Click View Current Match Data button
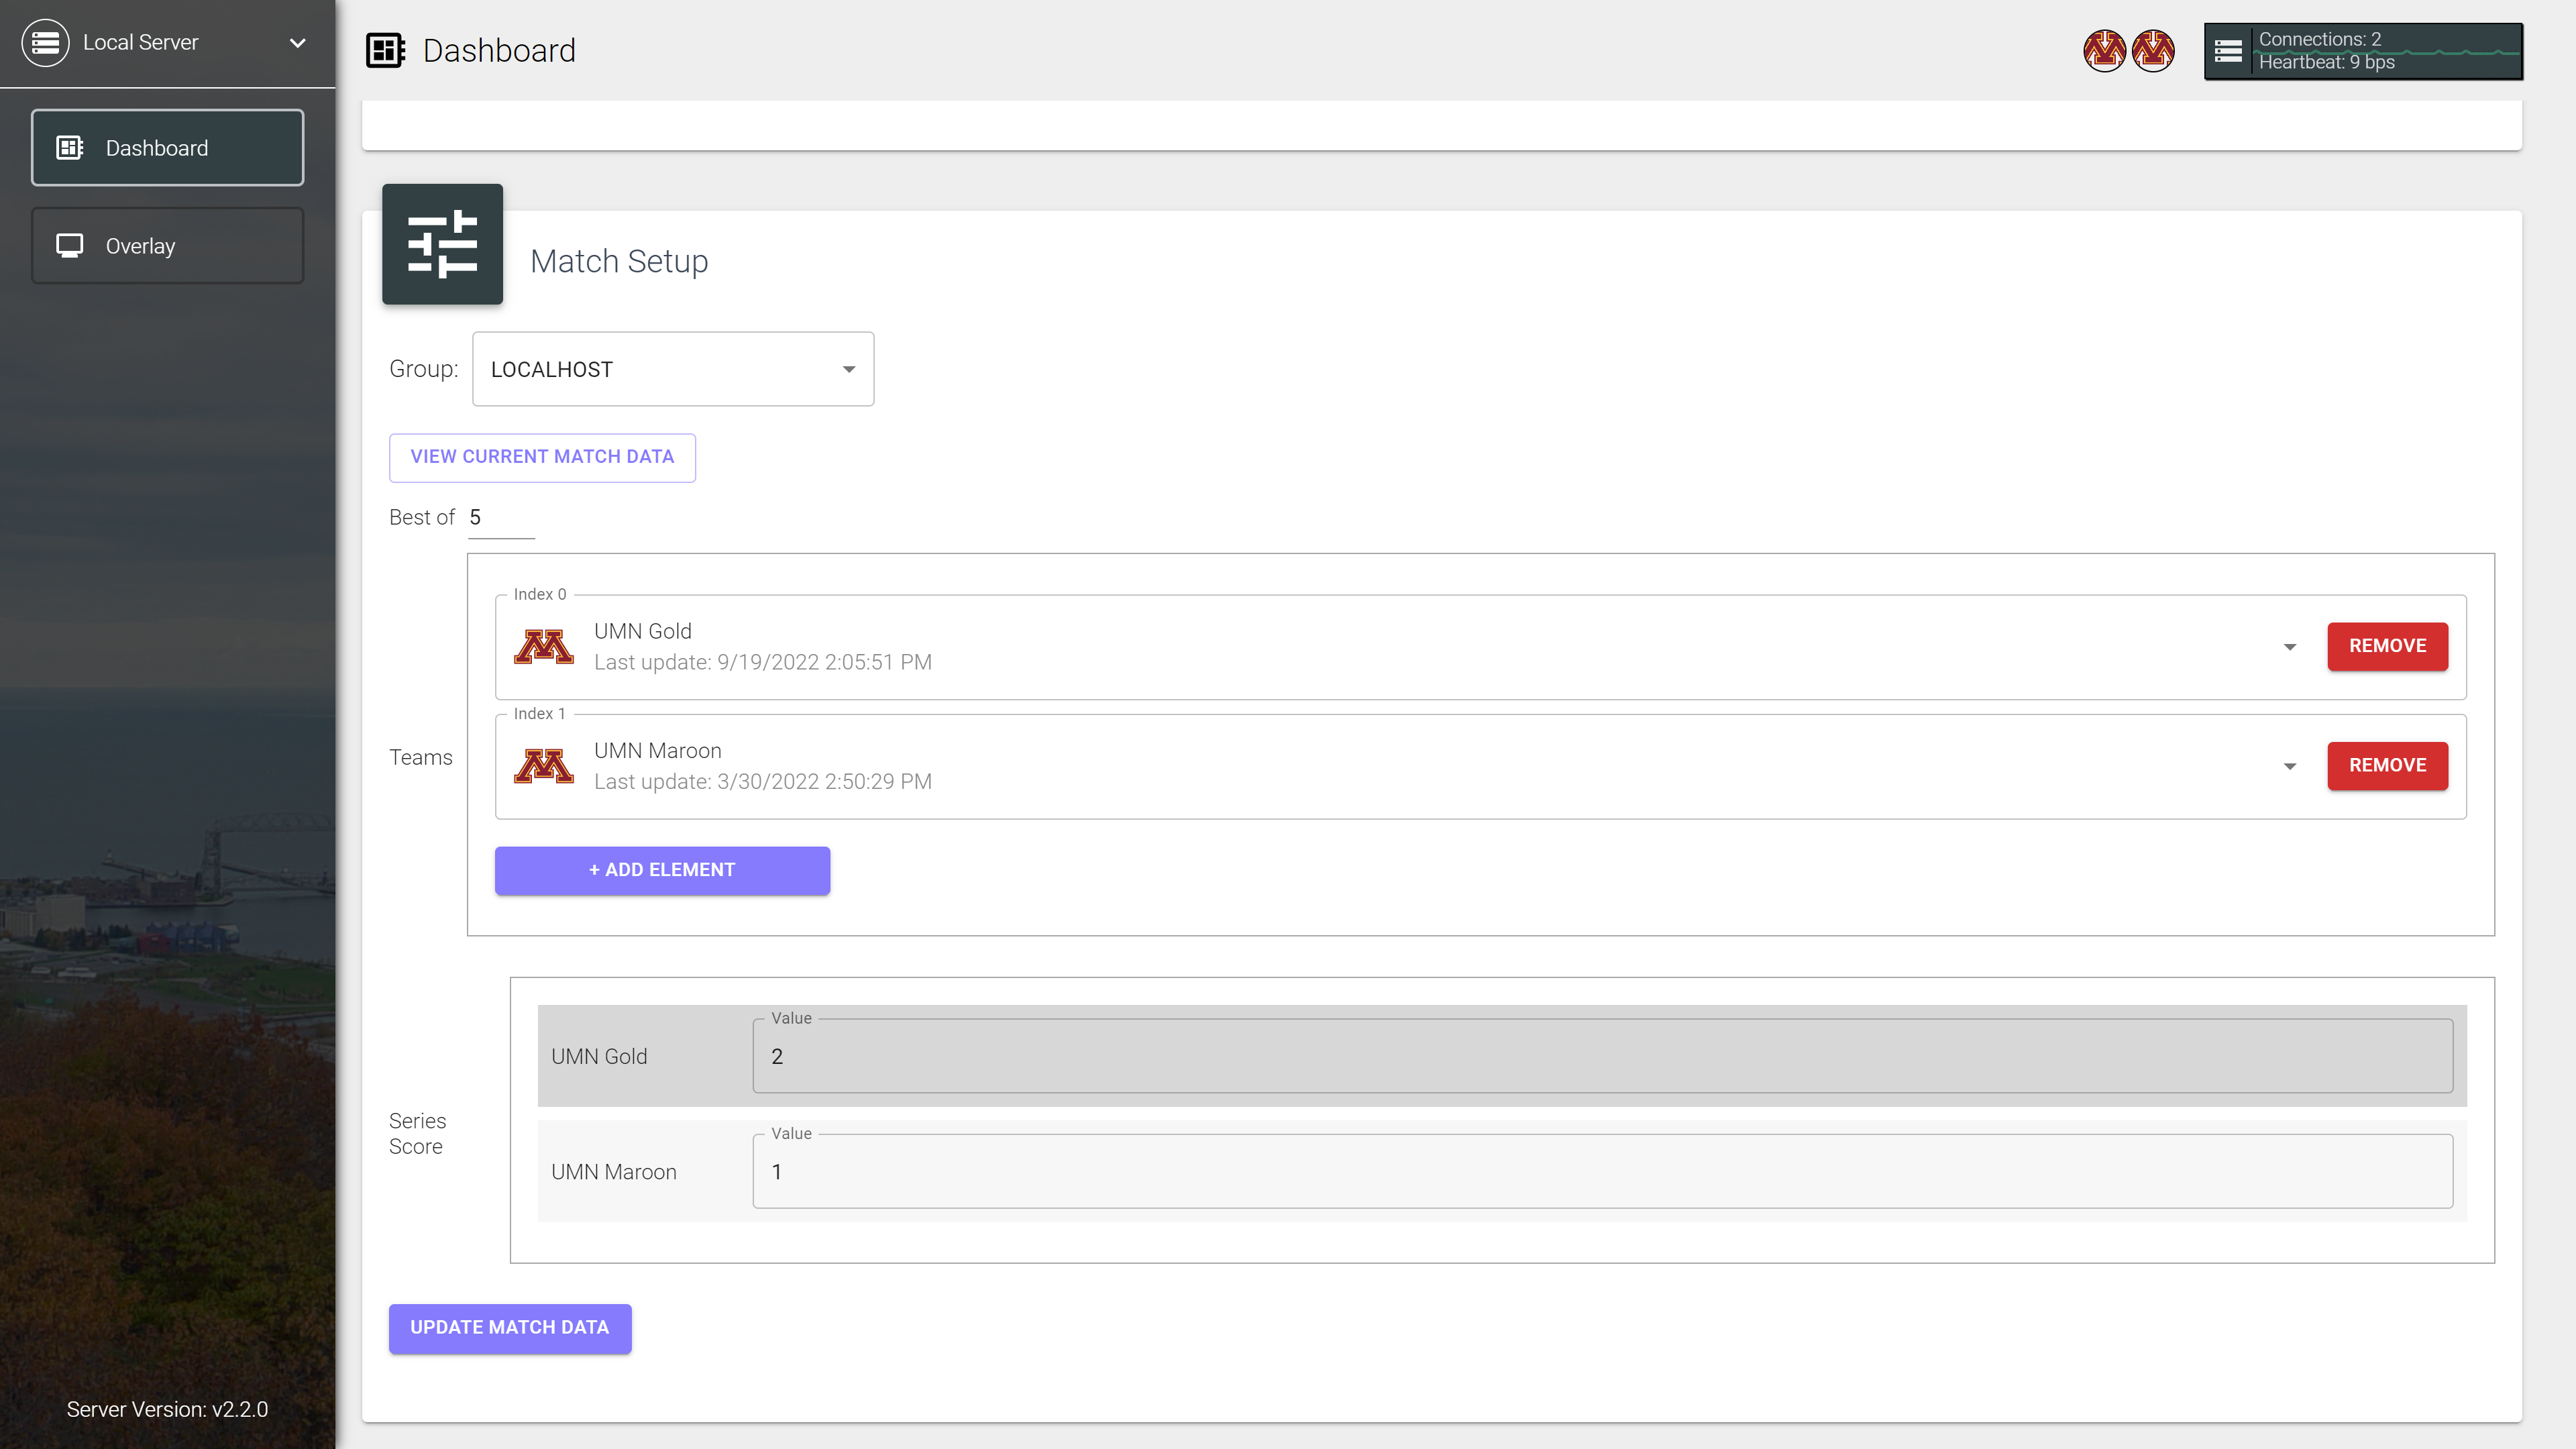 542,457
